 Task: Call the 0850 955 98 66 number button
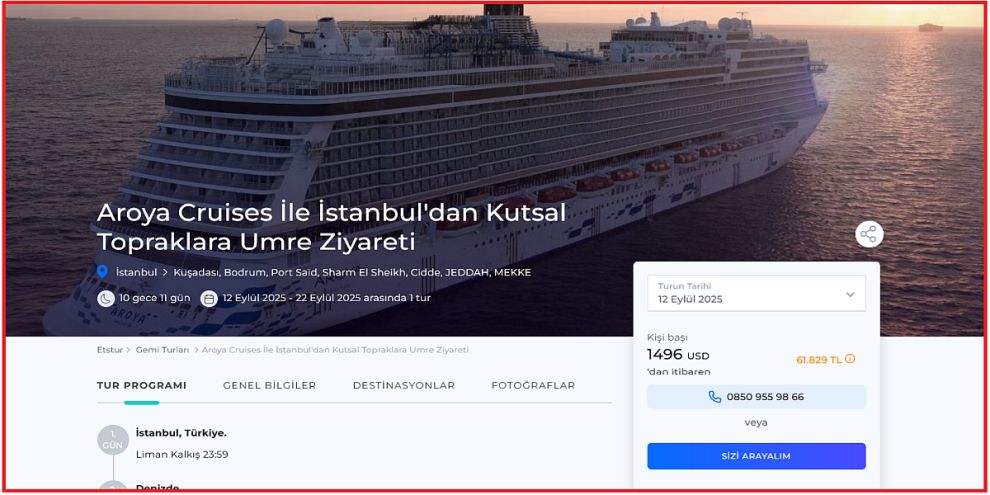click(x=756, y=397)
